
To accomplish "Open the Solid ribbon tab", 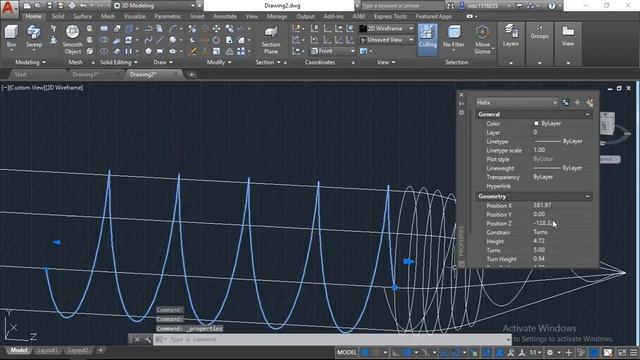I will 58,16.
